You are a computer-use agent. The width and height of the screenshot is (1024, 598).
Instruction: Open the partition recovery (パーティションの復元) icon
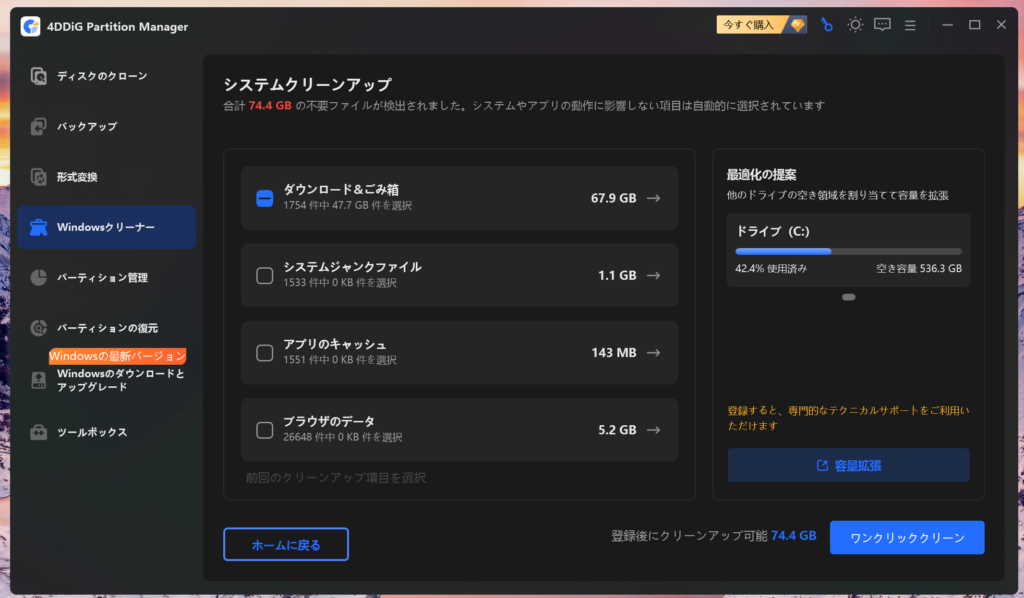[x=39, y=328]
